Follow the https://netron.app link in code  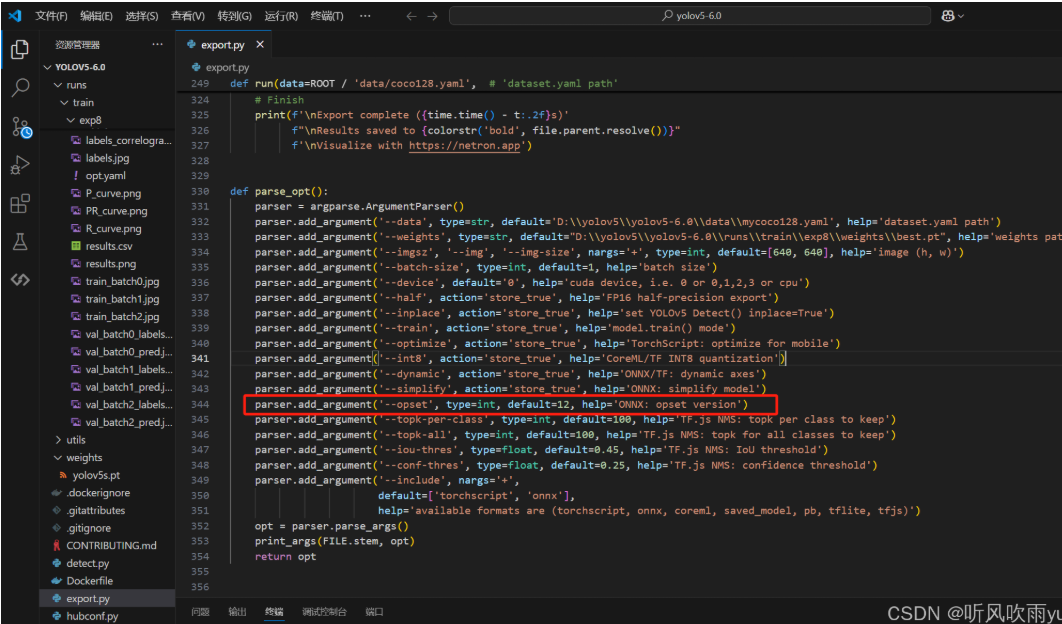click(466, 145)
